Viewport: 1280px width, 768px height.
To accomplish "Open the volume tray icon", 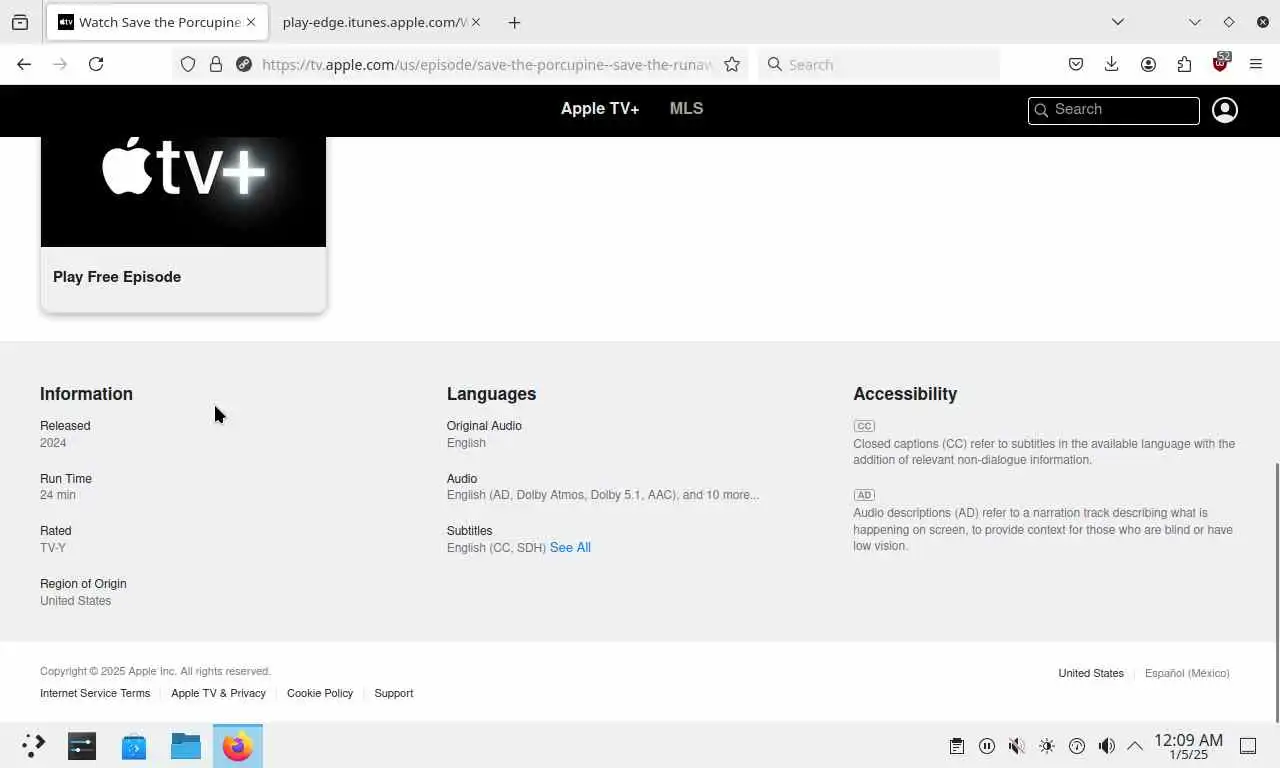I will coord(1106,746).
